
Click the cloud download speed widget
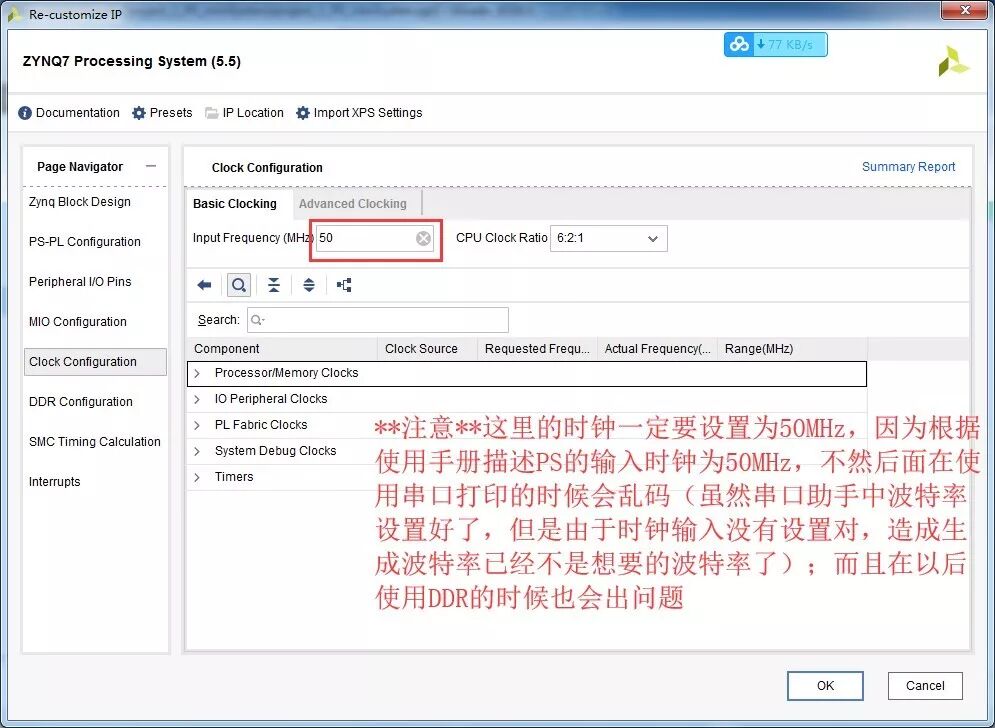(x=775, y=44)
